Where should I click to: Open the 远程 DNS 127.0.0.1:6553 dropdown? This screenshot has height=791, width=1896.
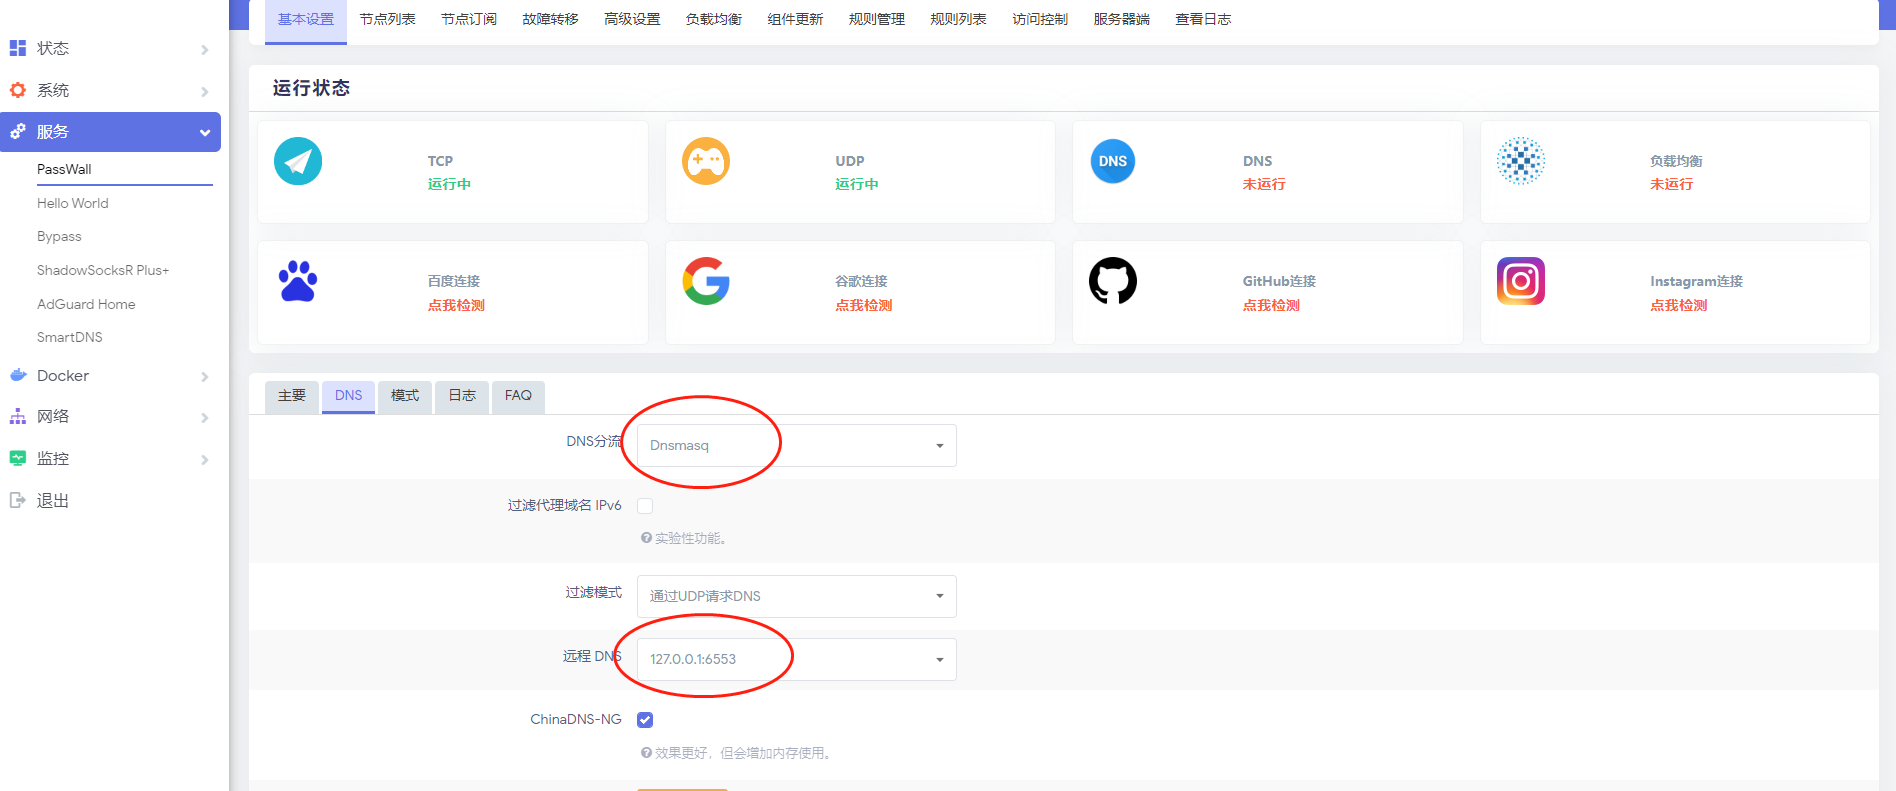(x=796, y=659)
